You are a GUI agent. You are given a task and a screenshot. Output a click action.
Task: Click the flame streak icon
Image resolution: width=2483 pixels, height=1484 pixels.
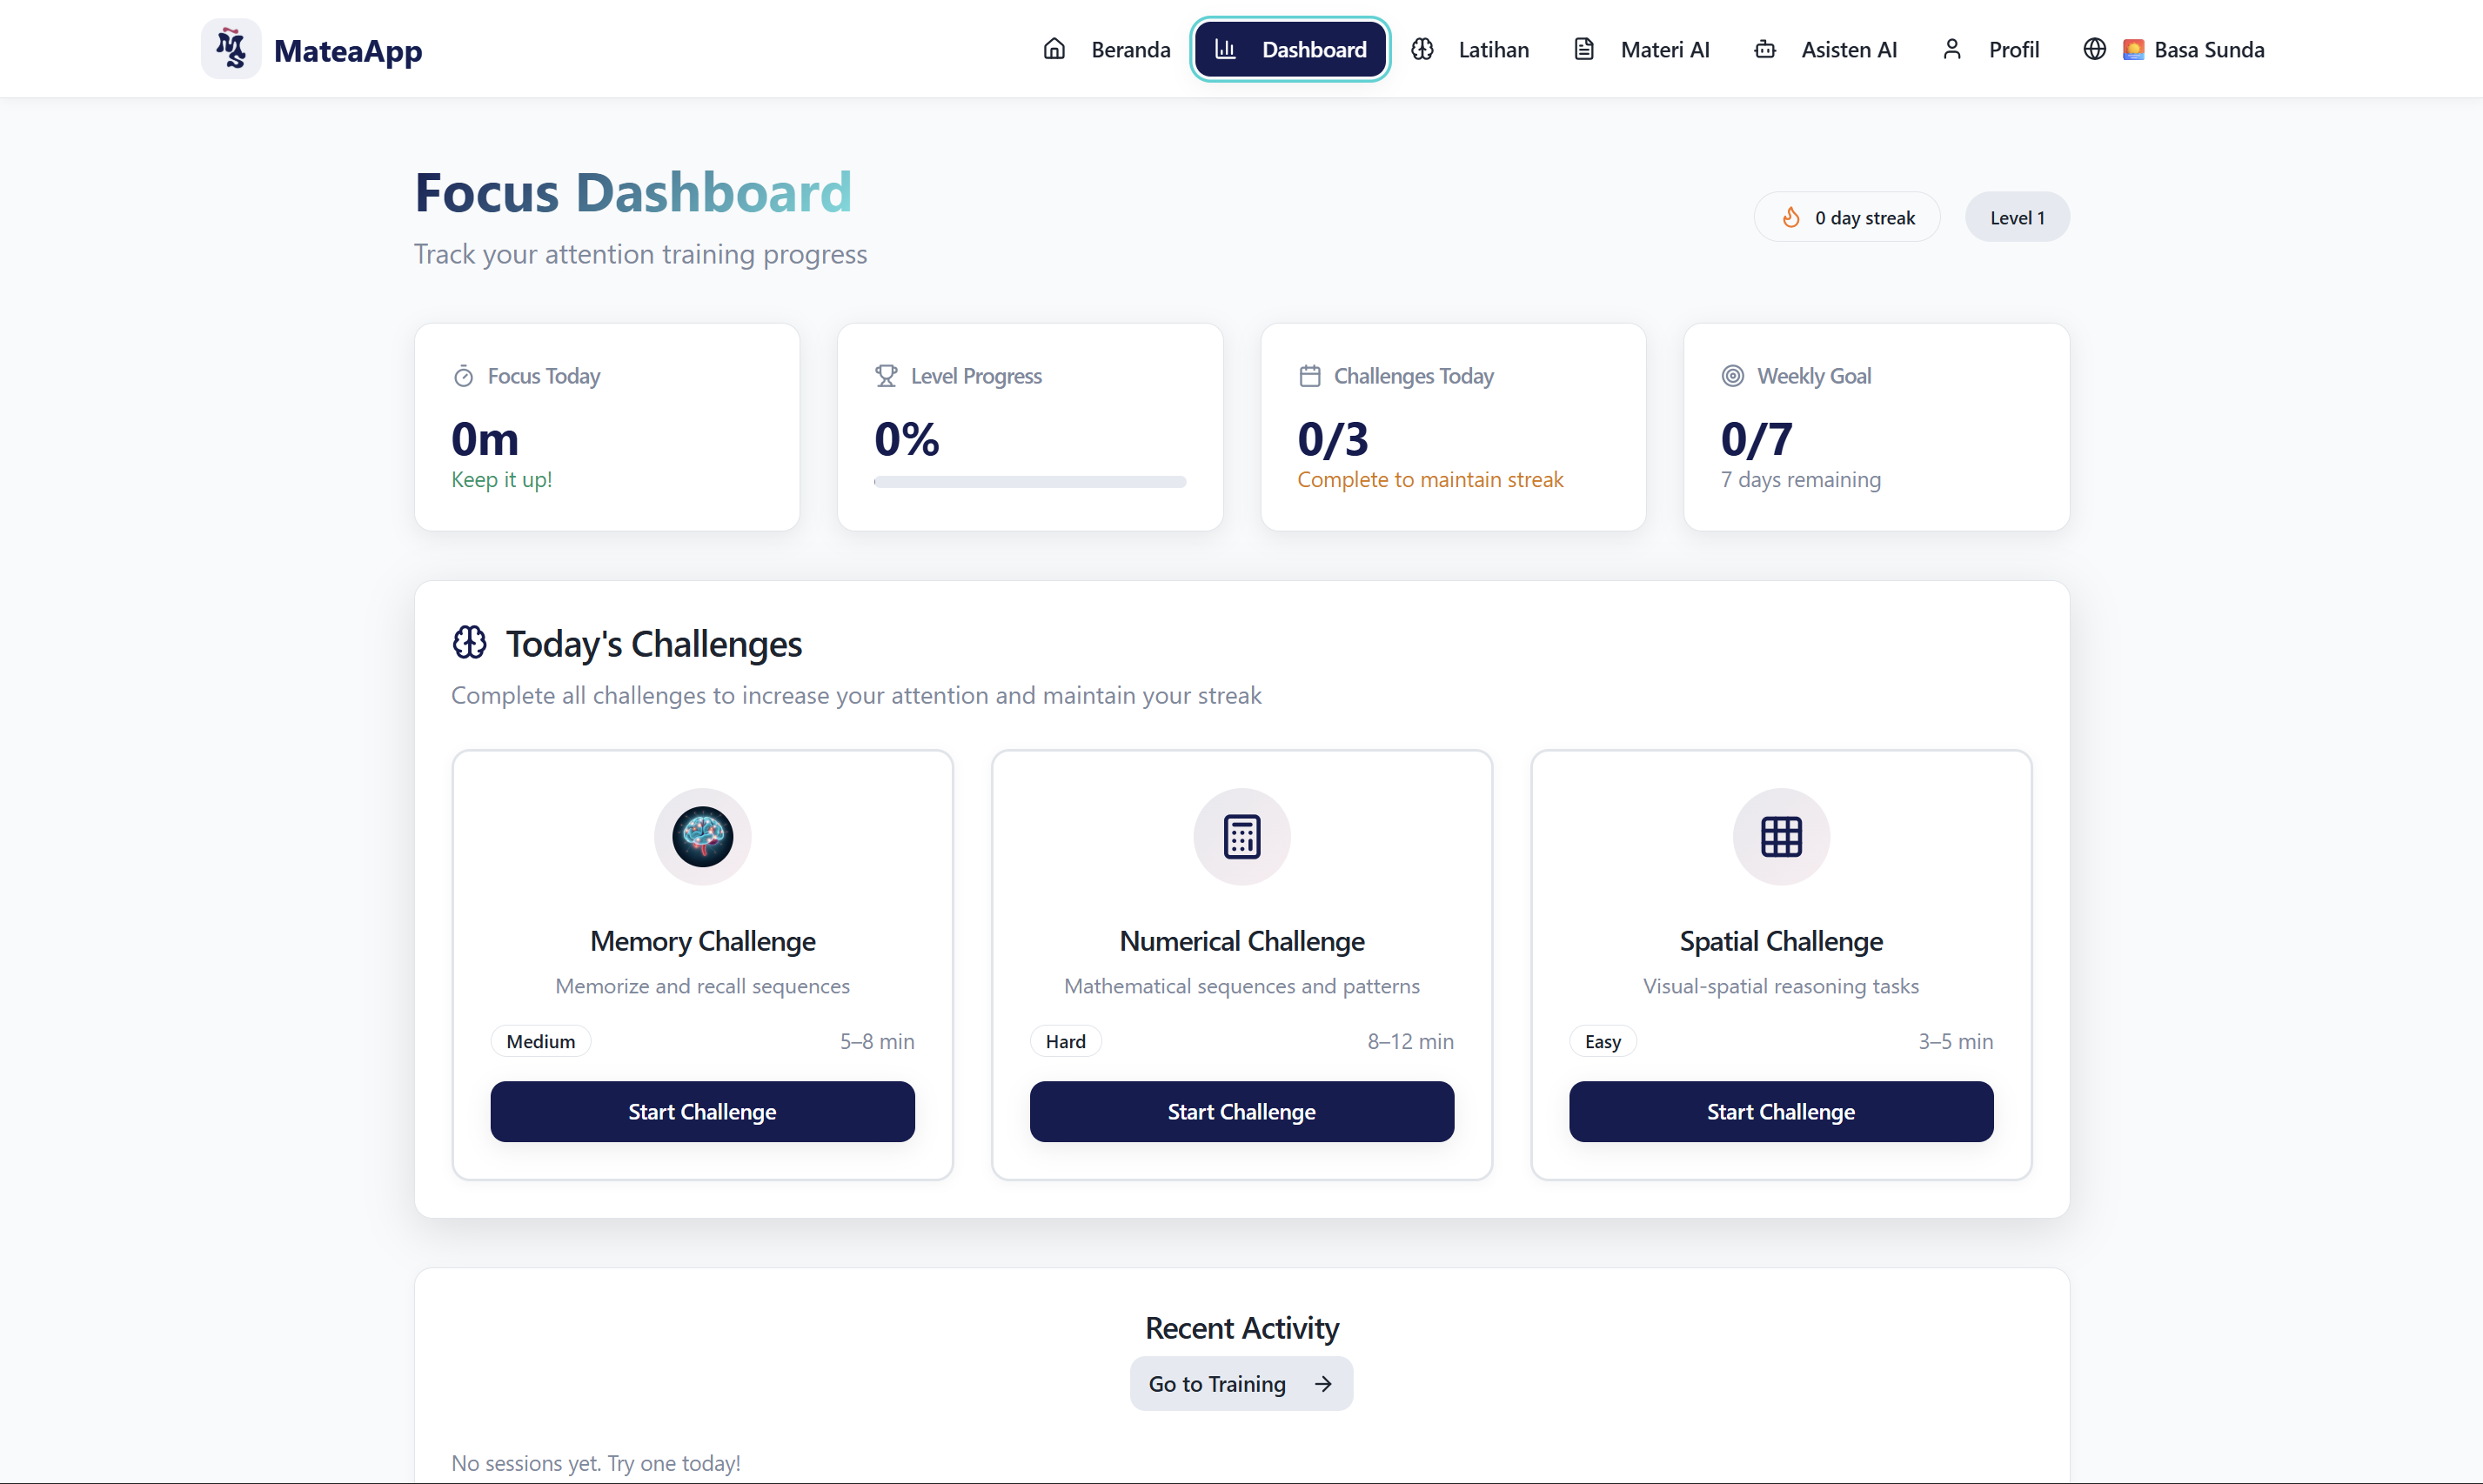click(1791, 217)
